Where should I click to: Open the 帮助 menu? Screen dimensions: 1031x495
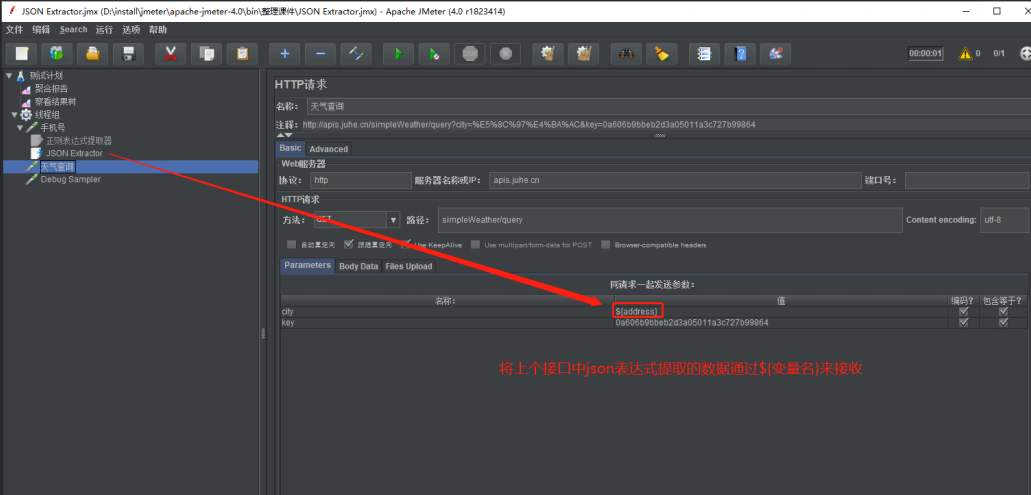pyautogui.click(x=158, y=30)
